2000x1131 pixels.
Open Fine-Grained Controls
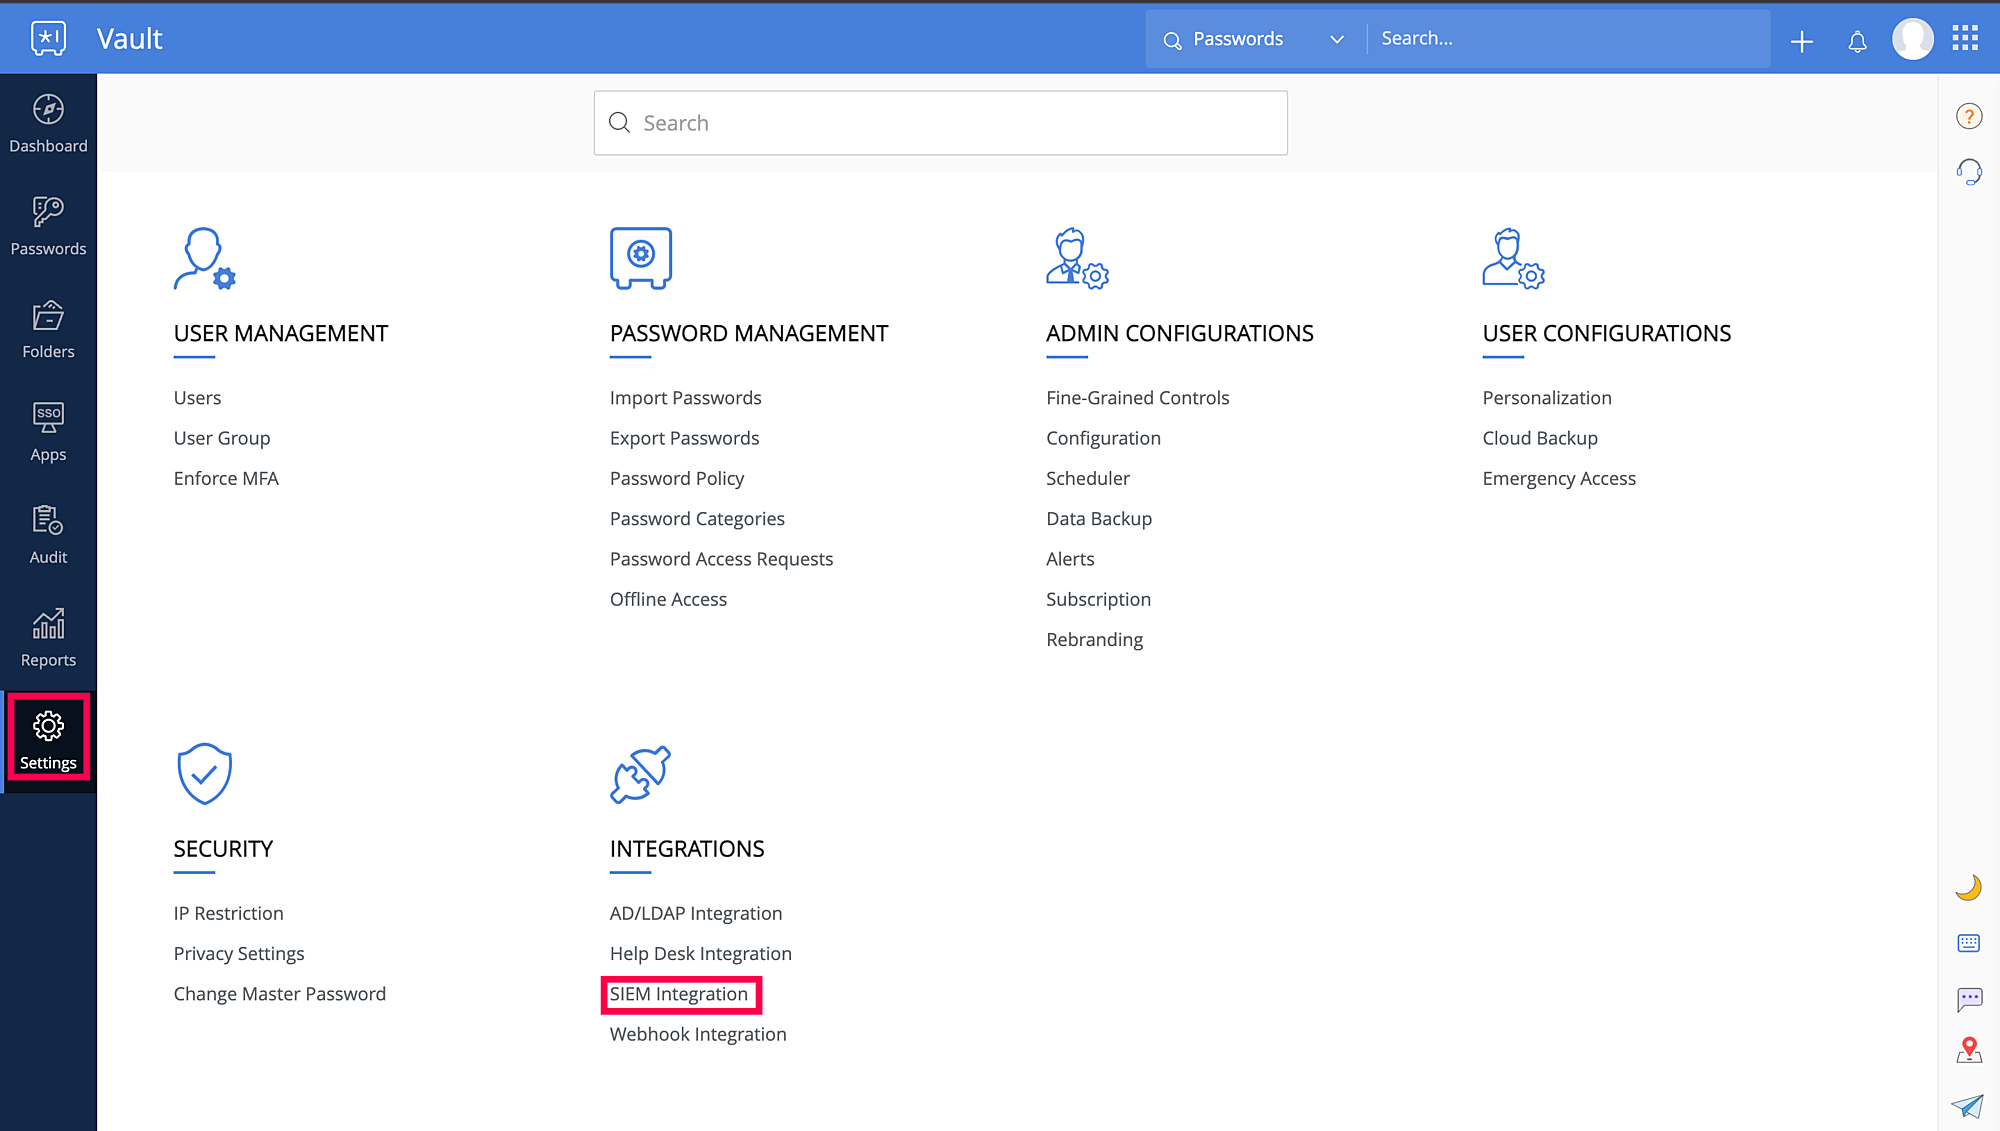tap(1137, 398)
